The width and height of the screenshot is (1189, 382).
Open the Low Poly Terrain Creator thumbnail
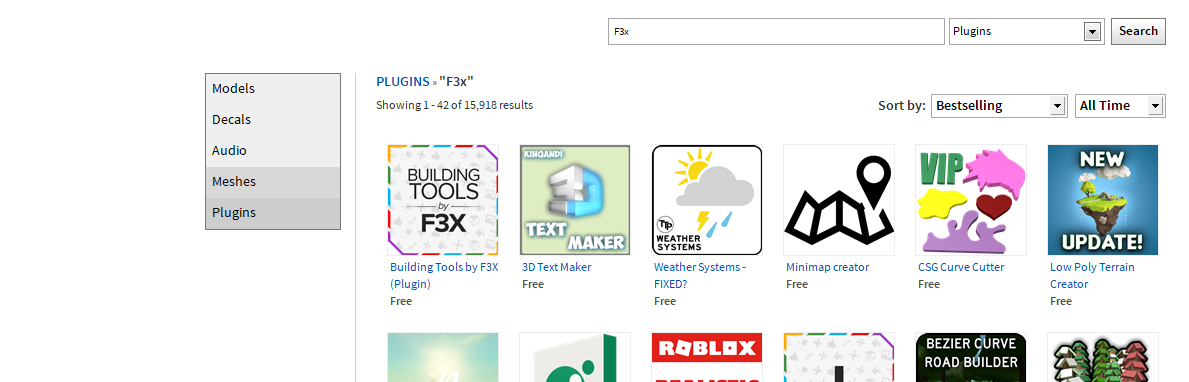coord(1103,200)
